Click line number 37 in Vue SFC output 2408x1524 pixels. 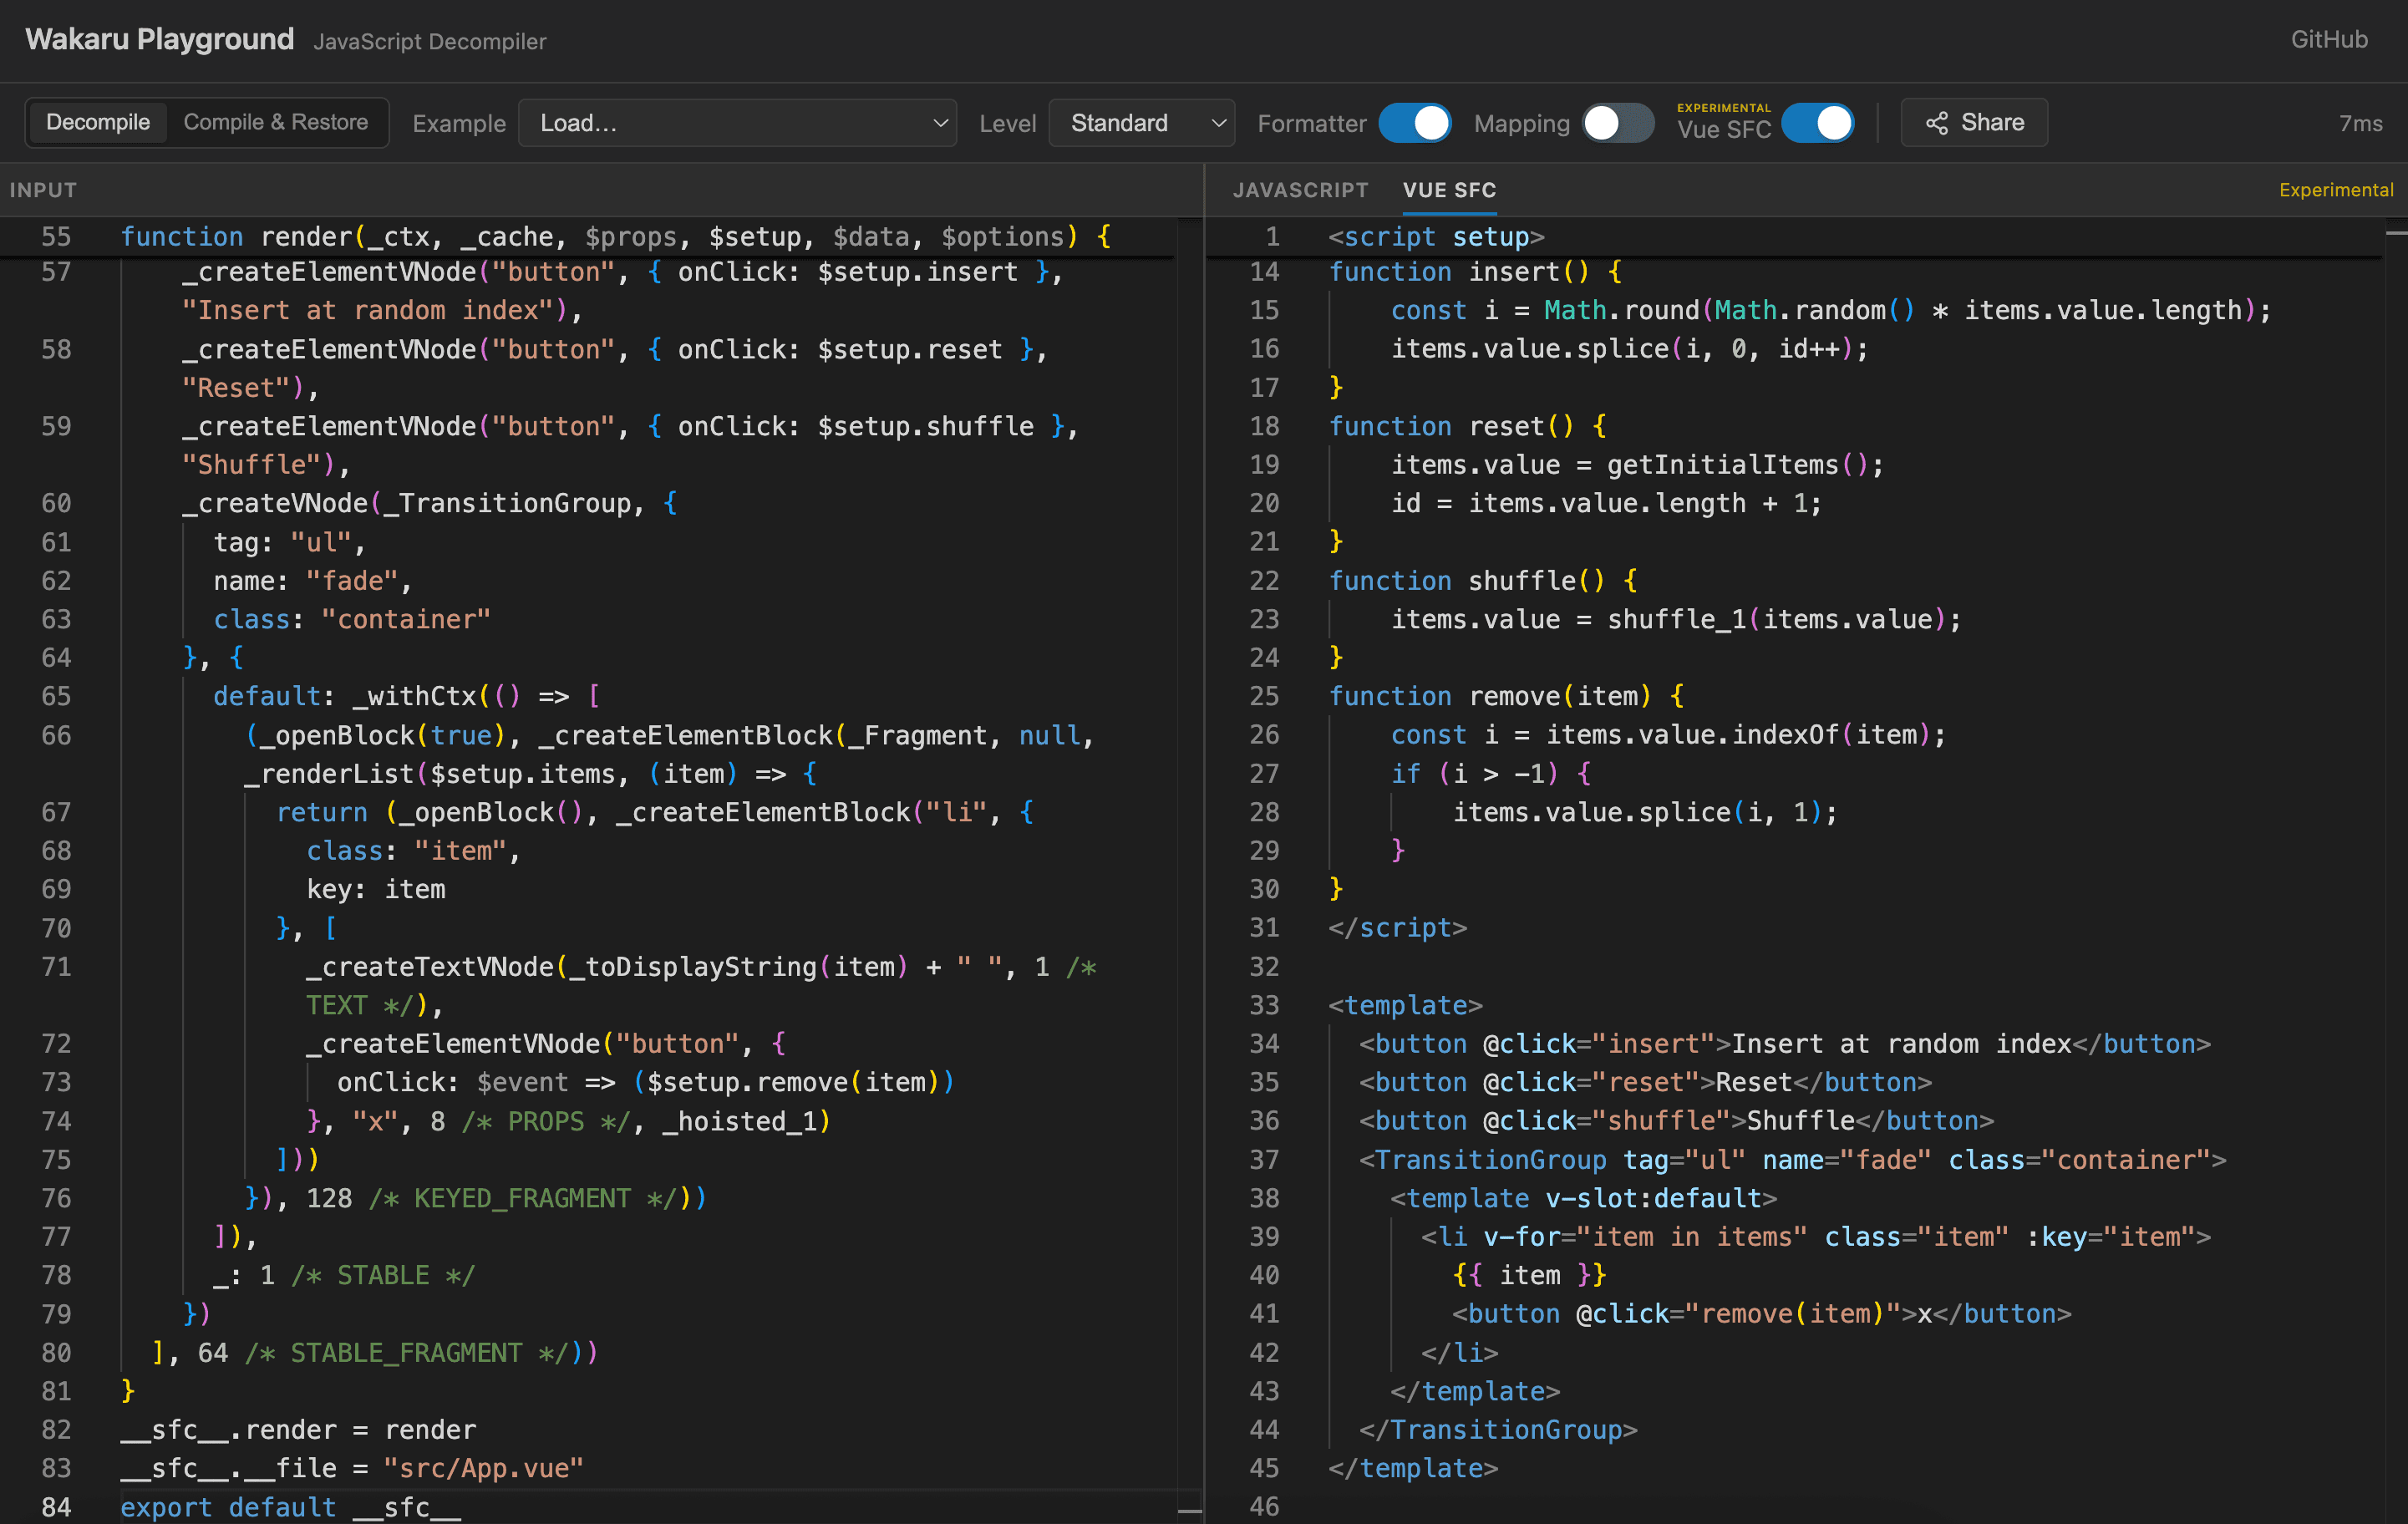tap(1264, 1159)
